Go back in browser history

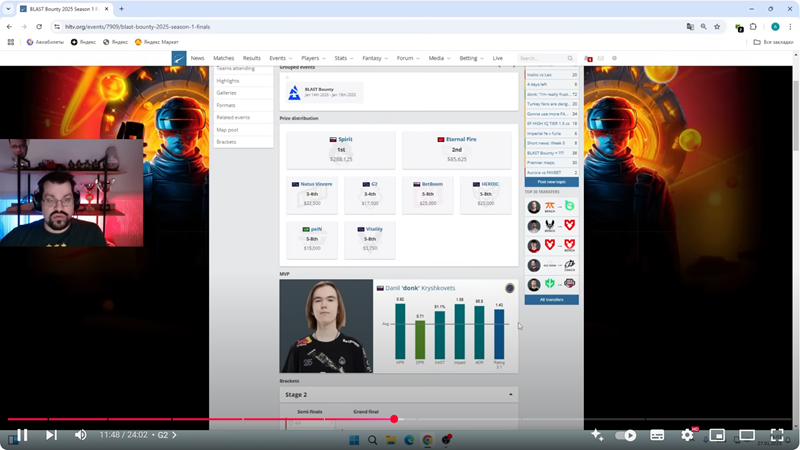click(x=9, y=27)
